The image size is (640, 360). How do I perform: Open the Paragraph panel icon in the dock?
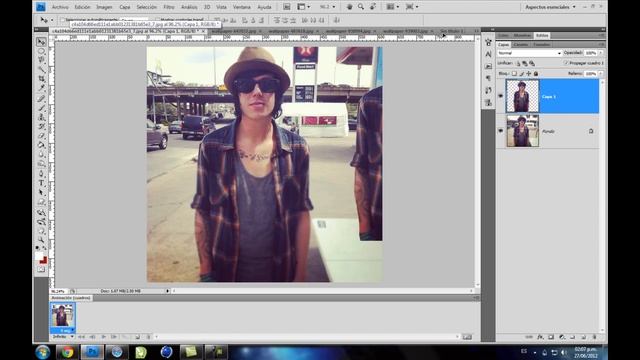pyautogui.click(x=488, y=78)
